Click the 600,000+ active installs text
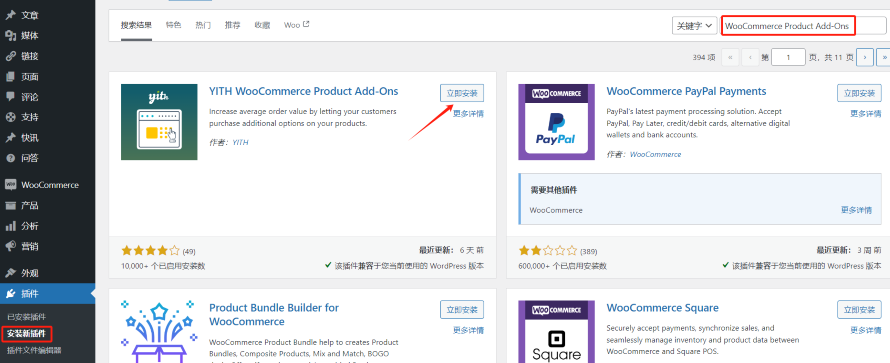Screen dimensions: 890x363 click(x=562, y=265)
